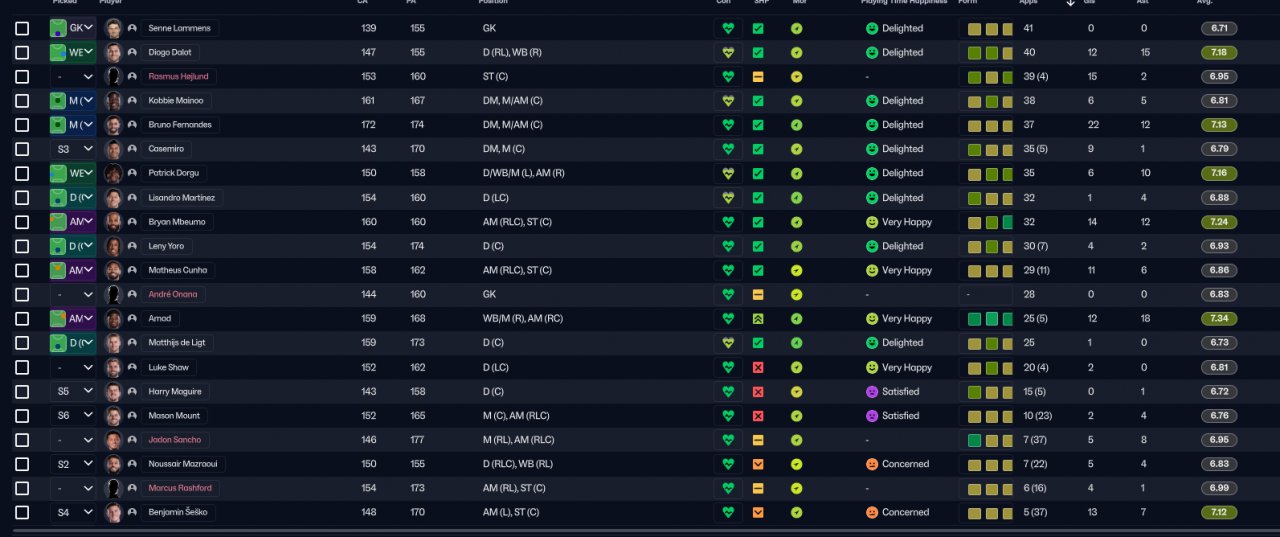Click Rasmus Højlund's yellow sharpness icon

coord(758,76)
